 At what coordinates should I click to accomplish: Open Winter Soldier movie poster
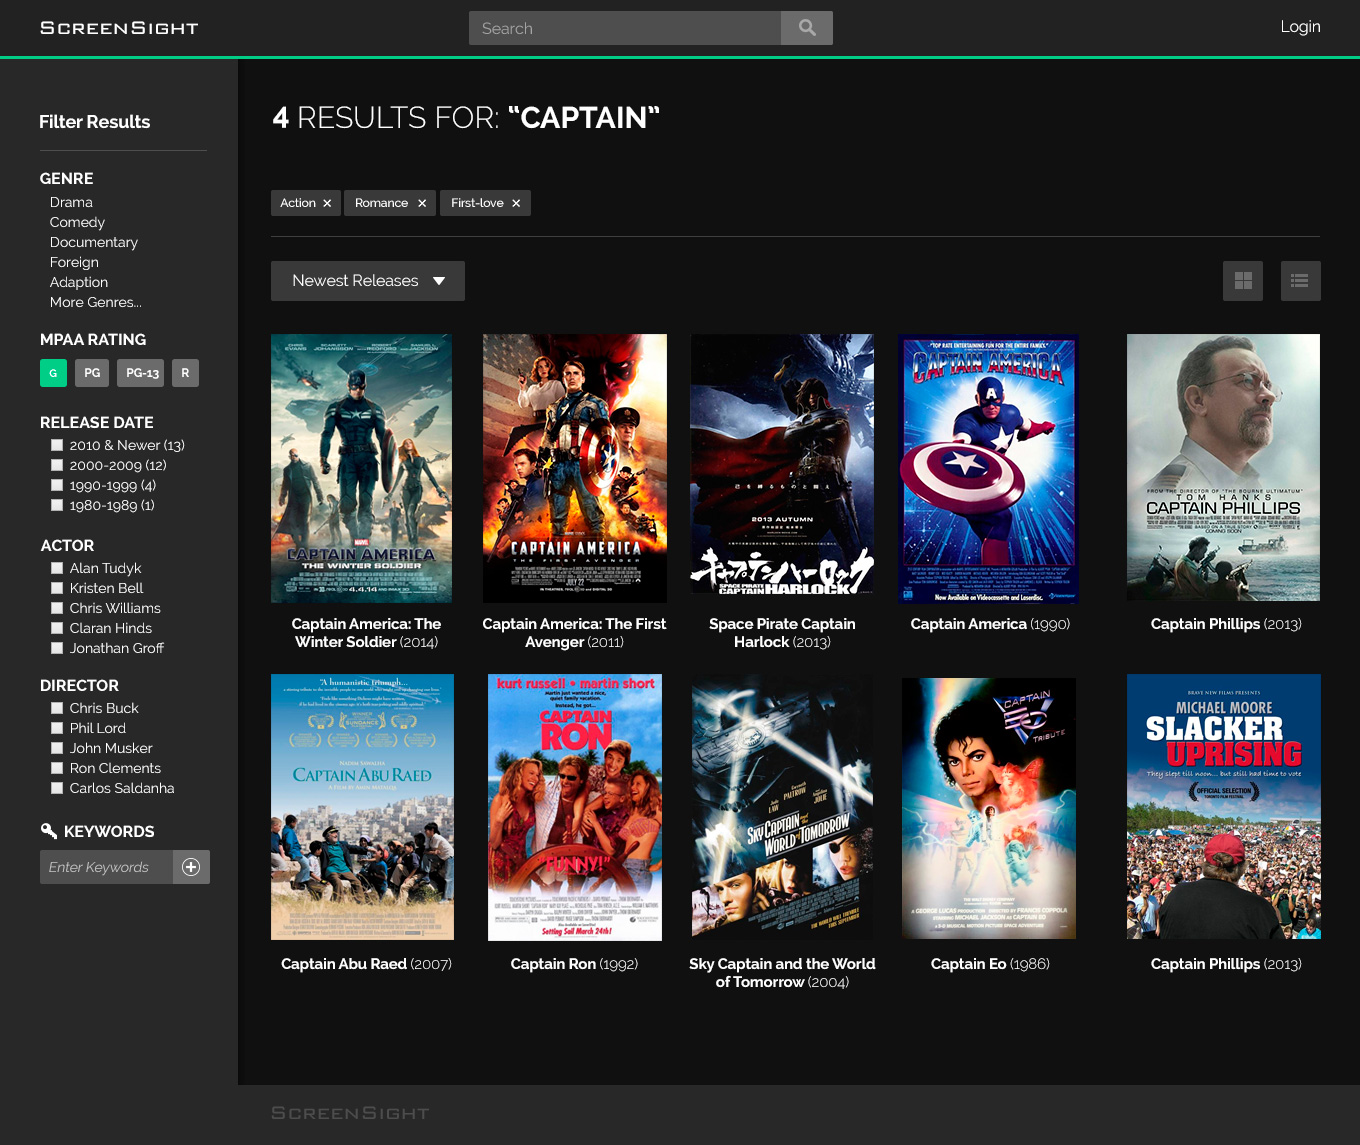(x=361, y=468)
